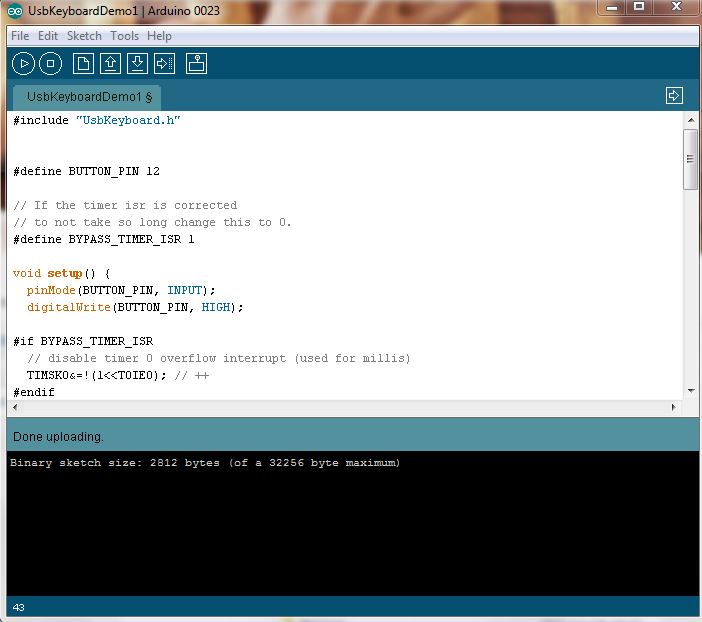The width and height of the screenshot is (702, 622).
Task: Click the Verify/Compile play button
Action: pyautogui.click(x=23, y=64)
